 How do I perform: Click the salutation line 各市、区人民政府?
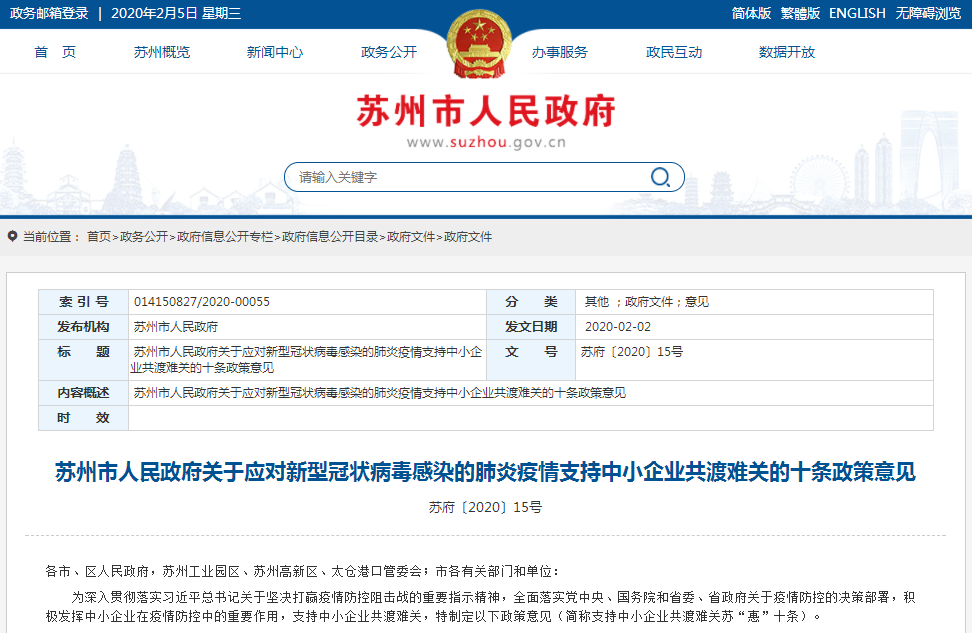click(303, 571)
